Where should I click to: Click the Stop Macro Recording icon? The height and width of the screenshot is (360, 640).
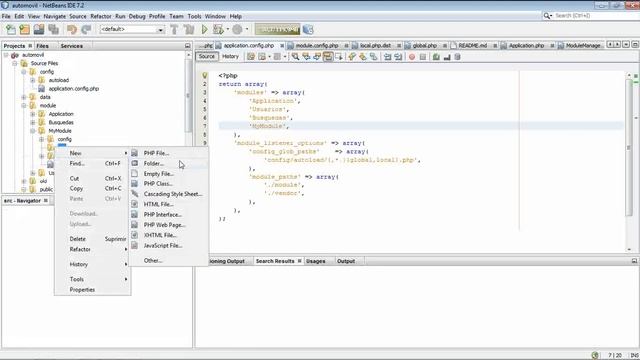[423, 57]
